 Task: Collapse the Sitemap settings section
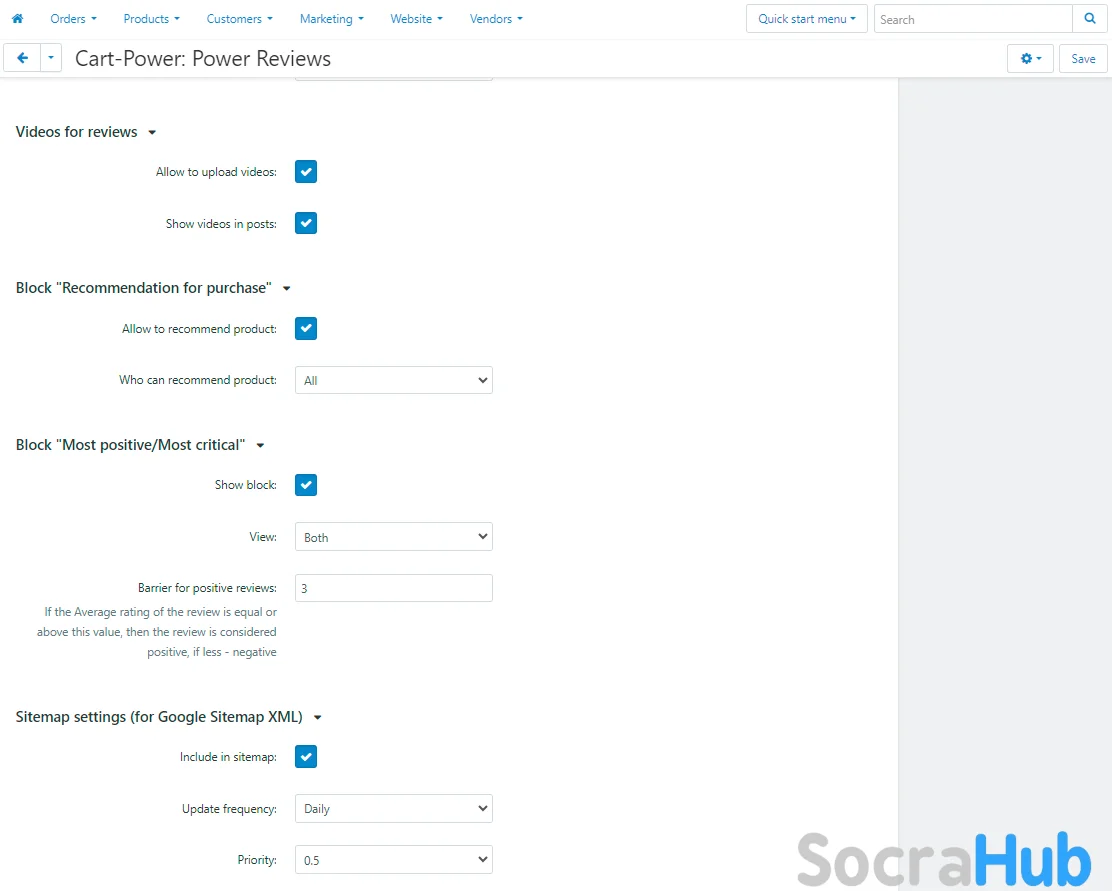[169, 717]
